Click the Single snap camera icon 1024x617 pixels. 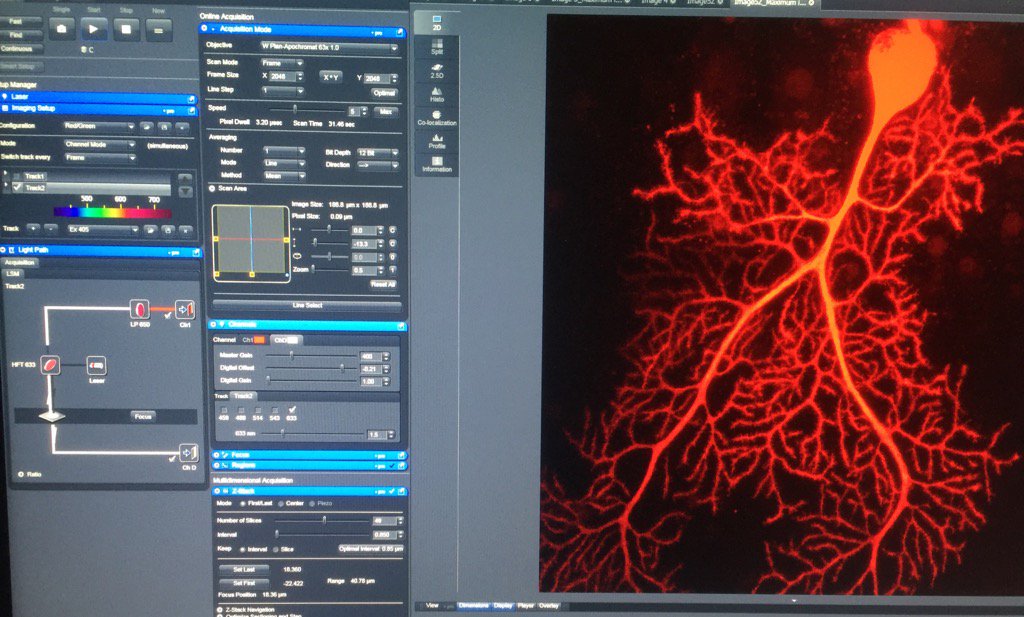[61, 29]
